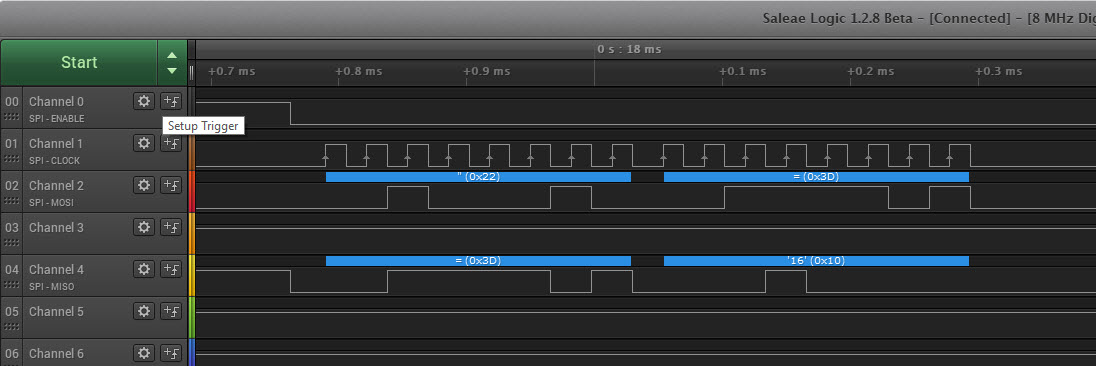Image resolution: width=1096 pixels, height=366 pixels.
Task: Click the SPI - MOSI label
Action: pos(51,203)
